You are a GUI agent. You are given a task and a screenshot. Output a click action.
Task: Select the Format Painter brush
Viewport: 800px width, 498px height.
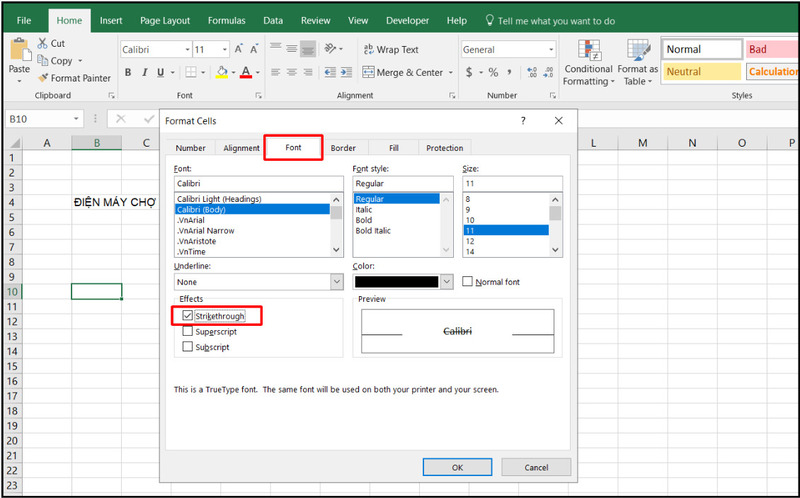[x=43, y=78]
